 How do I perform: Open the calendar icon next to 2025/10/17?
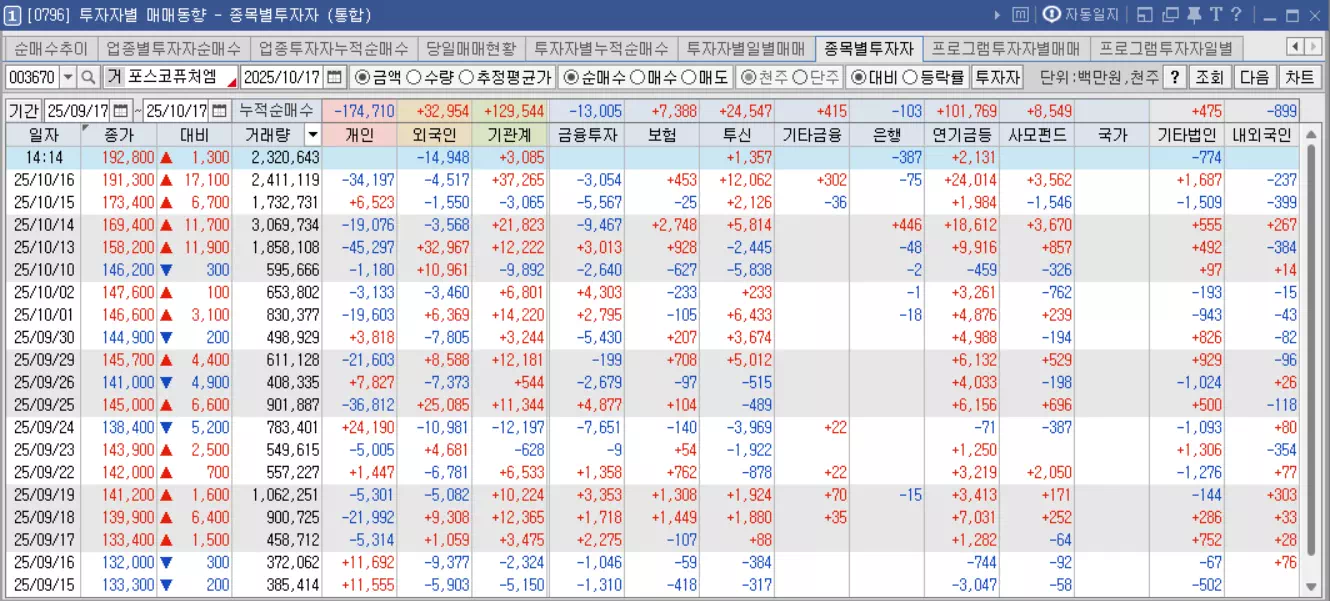point(331,75)
